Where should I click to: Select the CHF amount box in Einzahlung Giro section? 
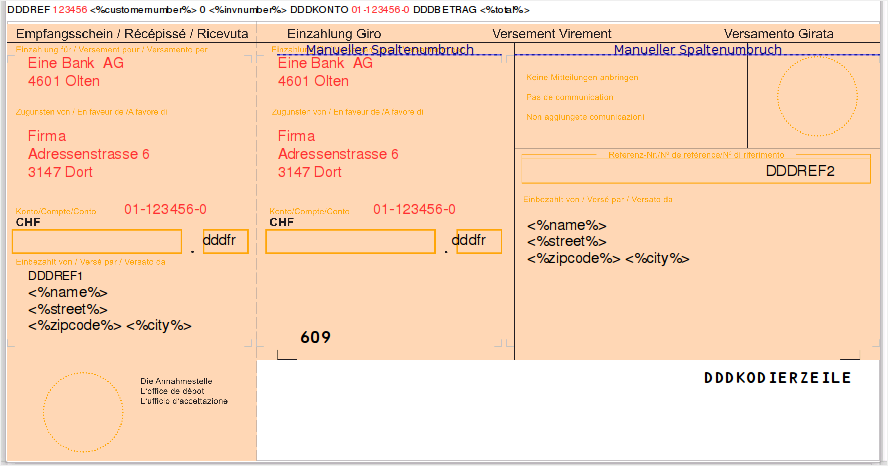coord(350,242)
